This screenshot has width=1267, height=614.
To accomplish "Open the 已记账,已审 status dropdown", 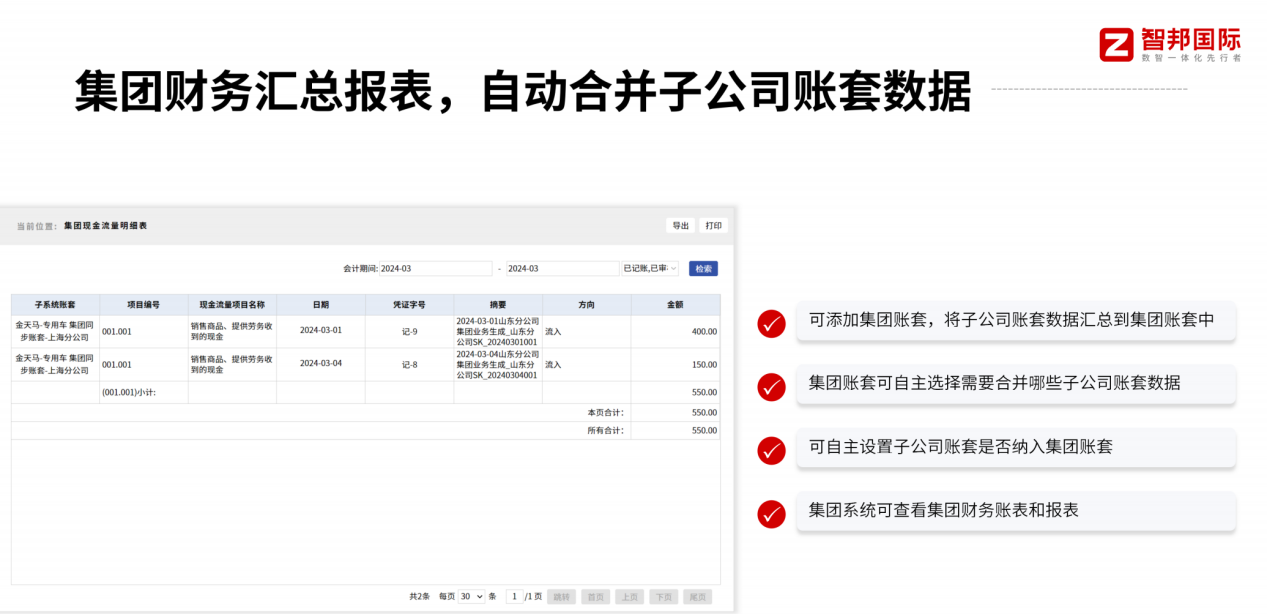I will coord(649,267).
